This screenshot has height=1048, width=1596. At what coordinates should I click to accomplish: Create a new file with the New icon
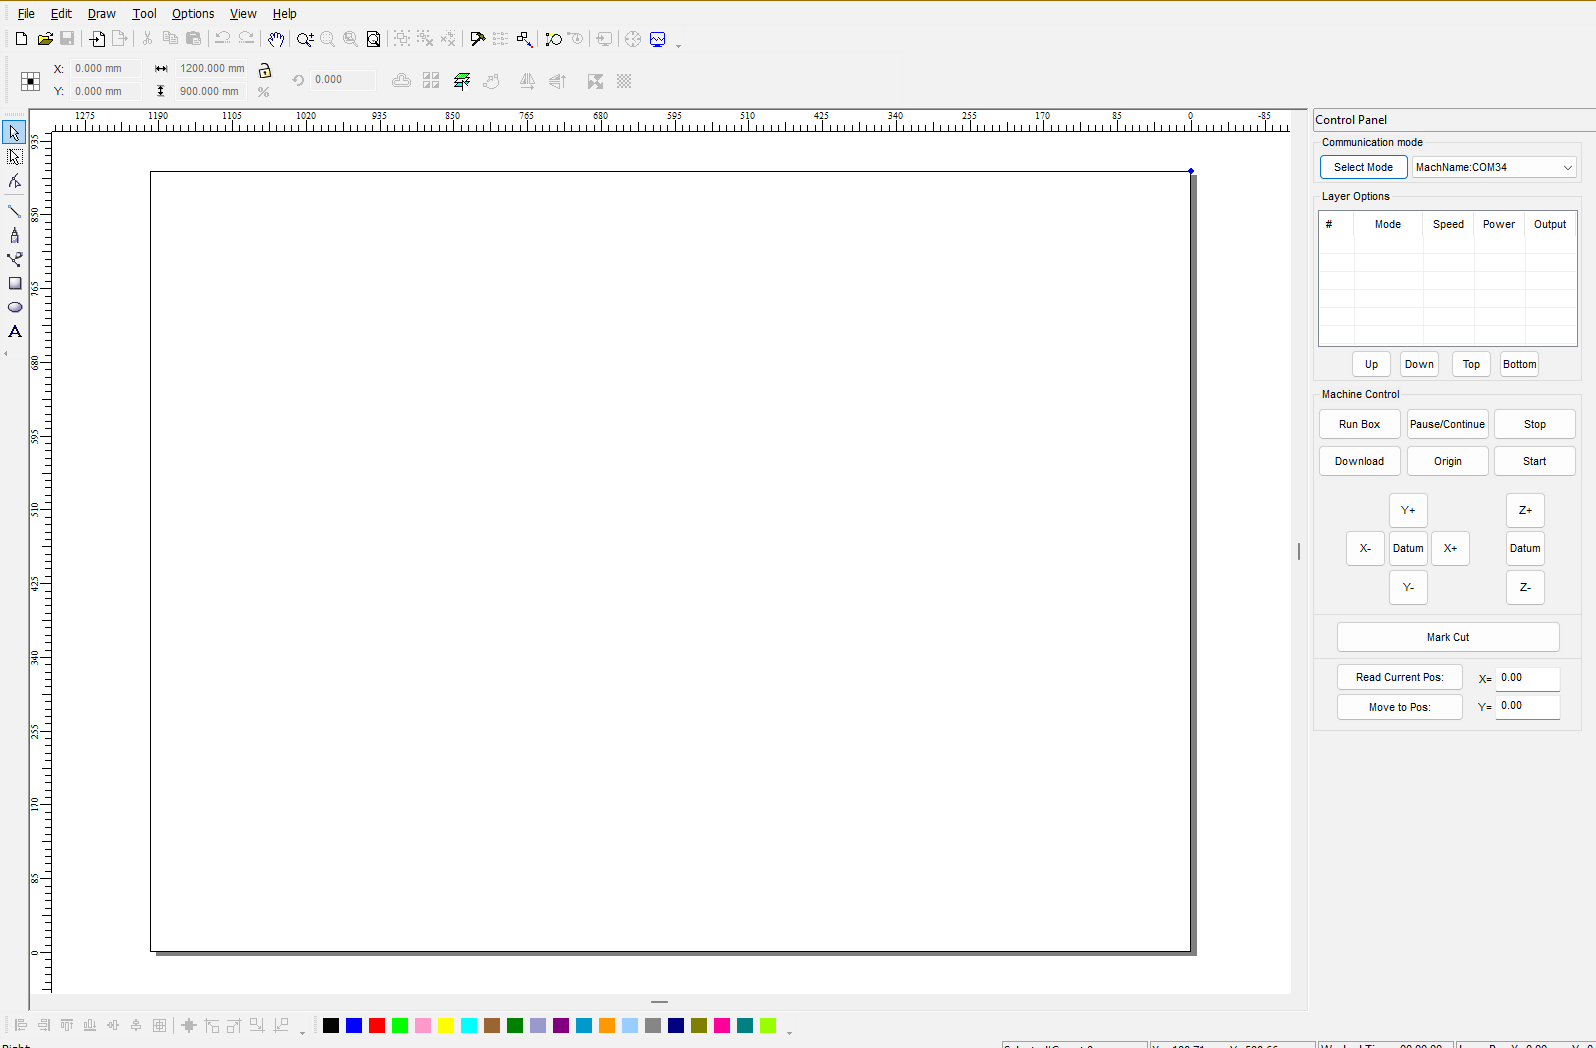pyautogui.click(x=21, y=39)
